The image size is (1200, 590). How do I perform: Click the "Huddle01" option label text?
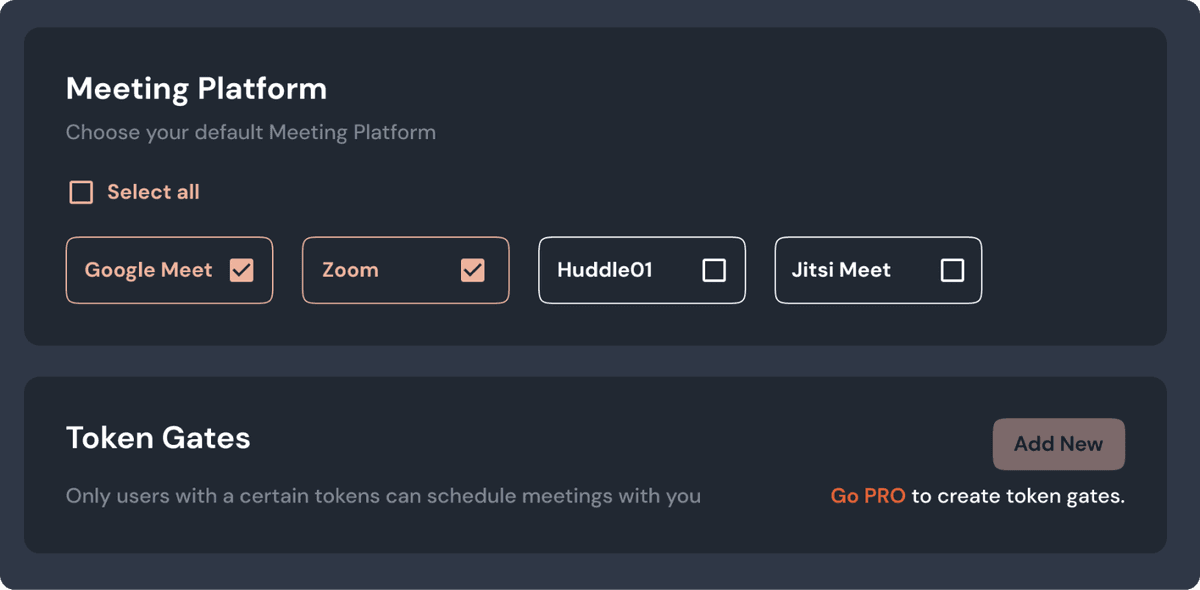[x=604, y=270]
